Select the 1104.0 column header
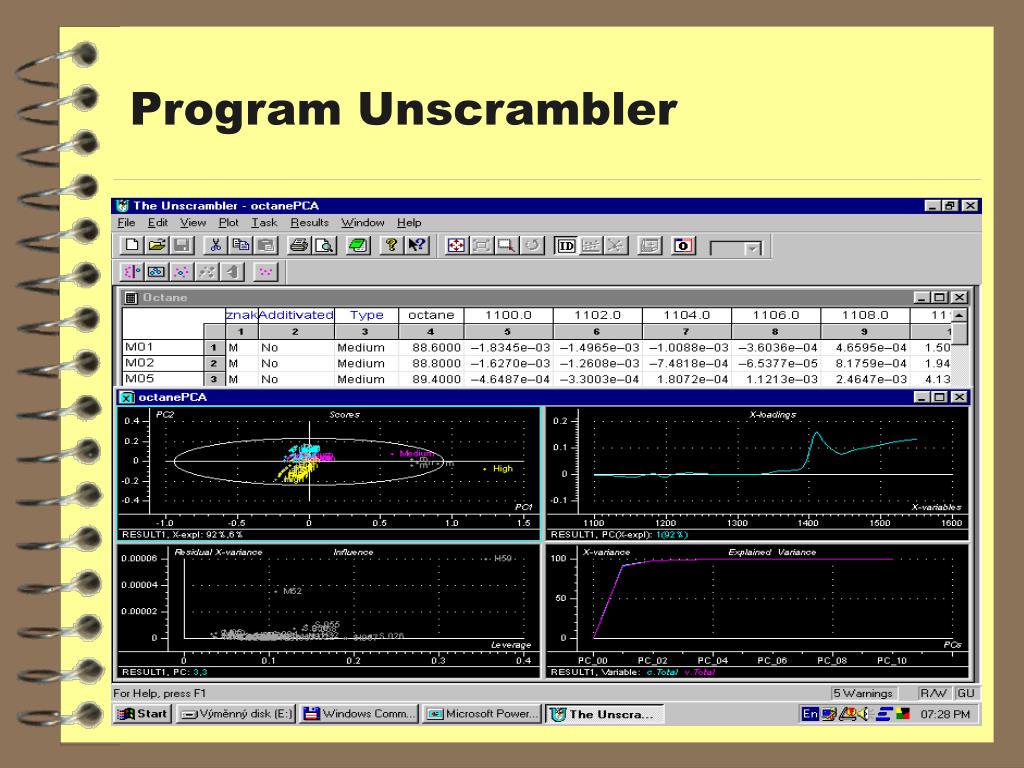 point(686,315)
